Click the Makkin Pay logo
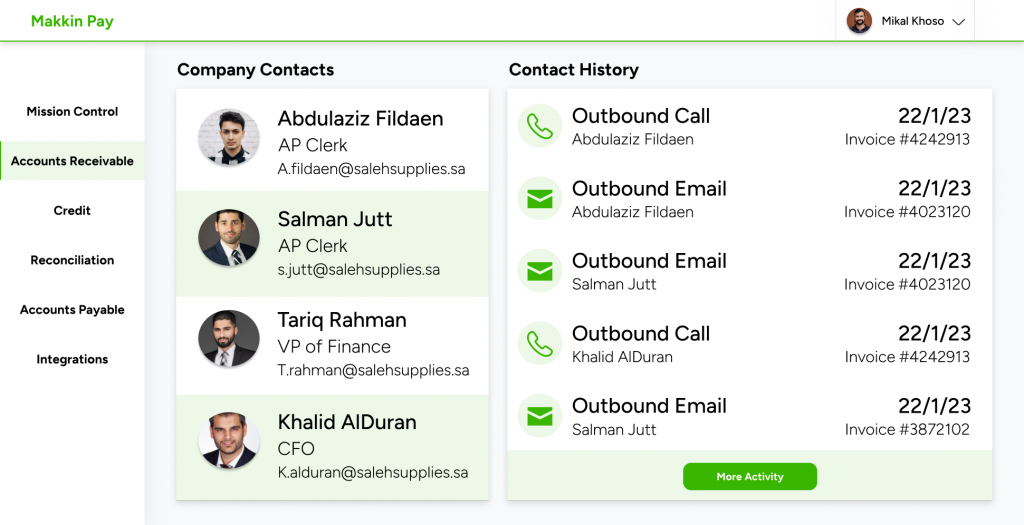Screen dimensions: 1024x525 click(72, 21)
